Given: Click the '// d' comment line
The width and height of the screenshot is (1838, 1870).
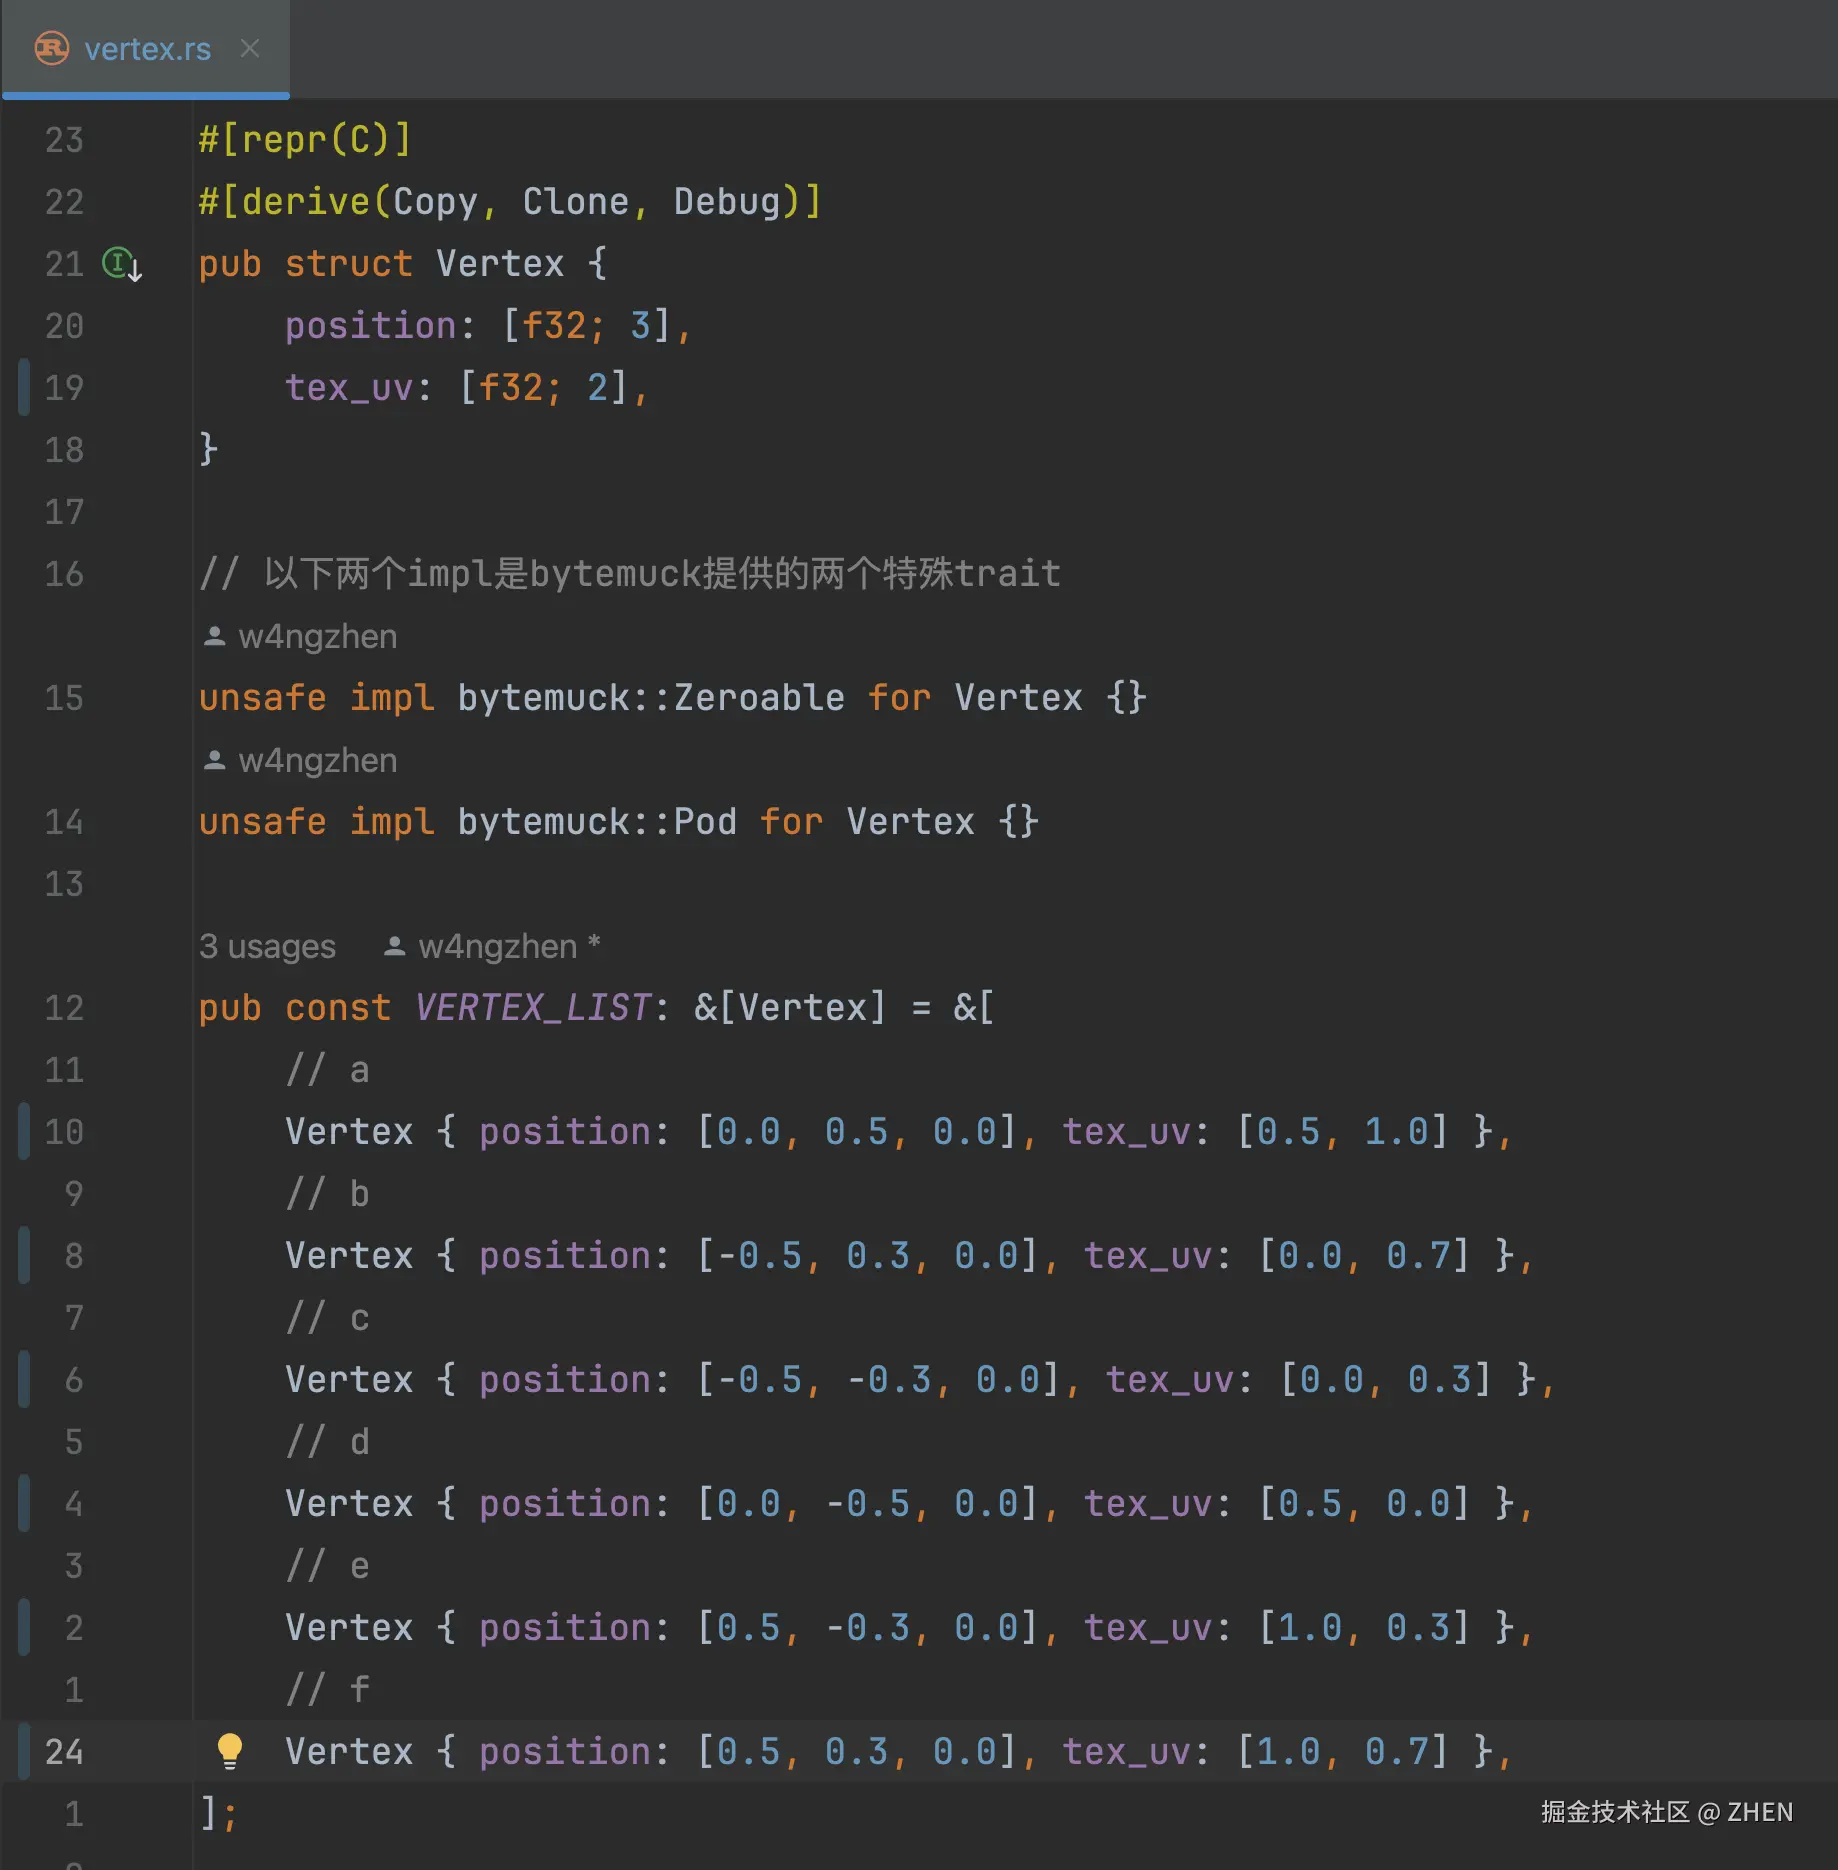Looking at the screenshot, I should [x=328, y=1442].
